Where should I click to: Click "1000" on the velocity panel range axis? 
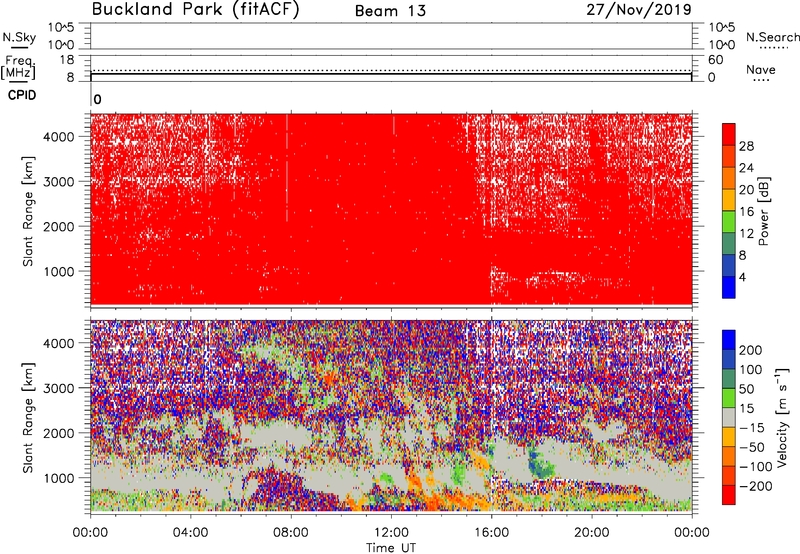59,478
